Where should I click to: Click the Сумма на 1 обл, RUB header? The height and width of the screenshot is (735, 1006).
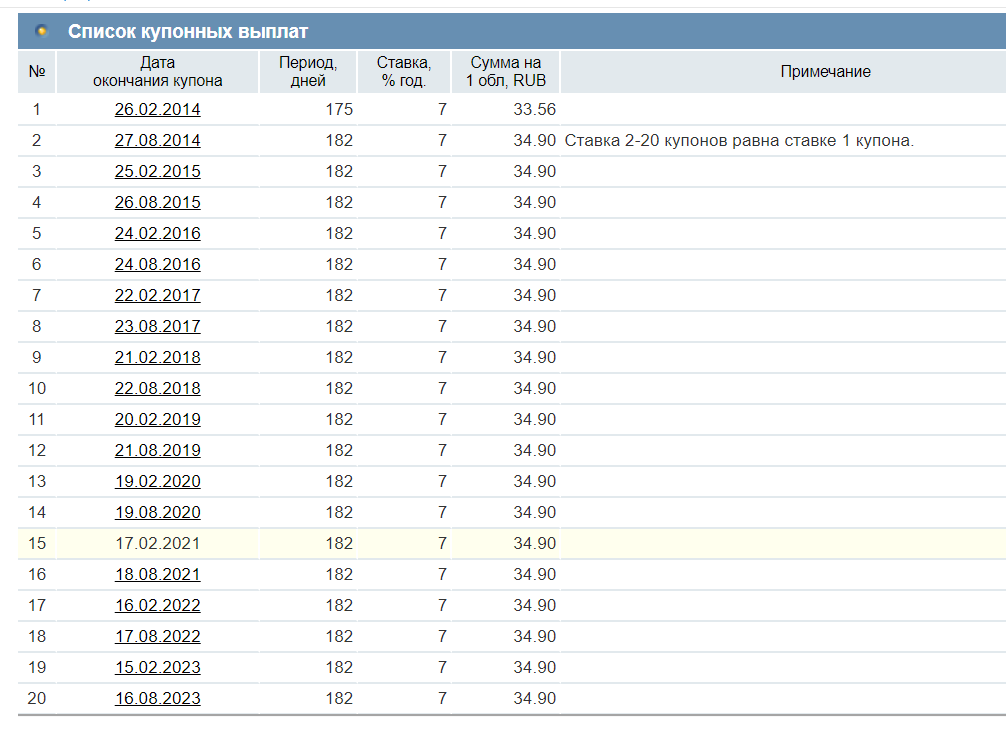506,71
